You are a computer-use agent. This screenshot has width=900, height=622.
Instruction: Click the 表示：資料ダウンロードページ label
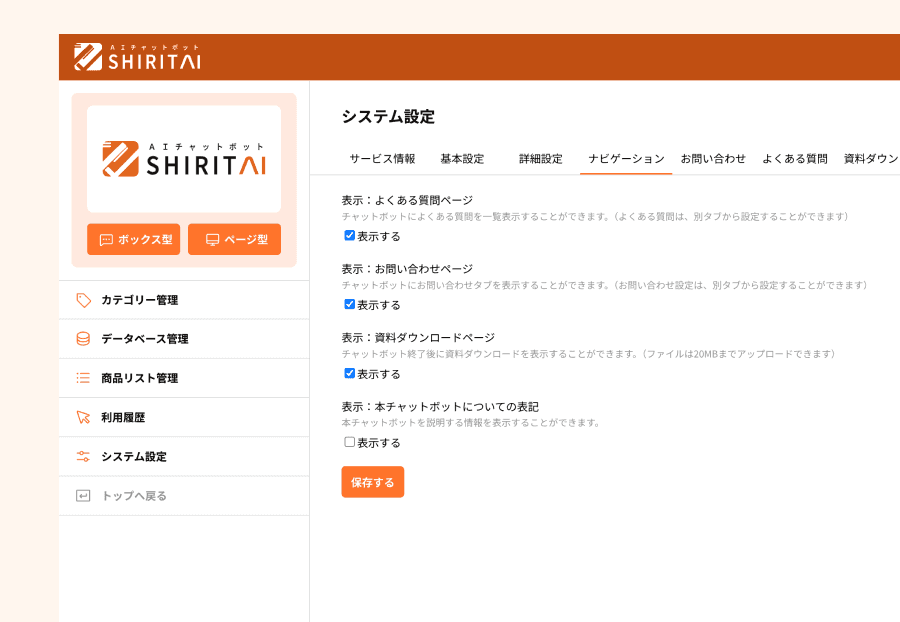pyautogui.click(x=418, y=337)
